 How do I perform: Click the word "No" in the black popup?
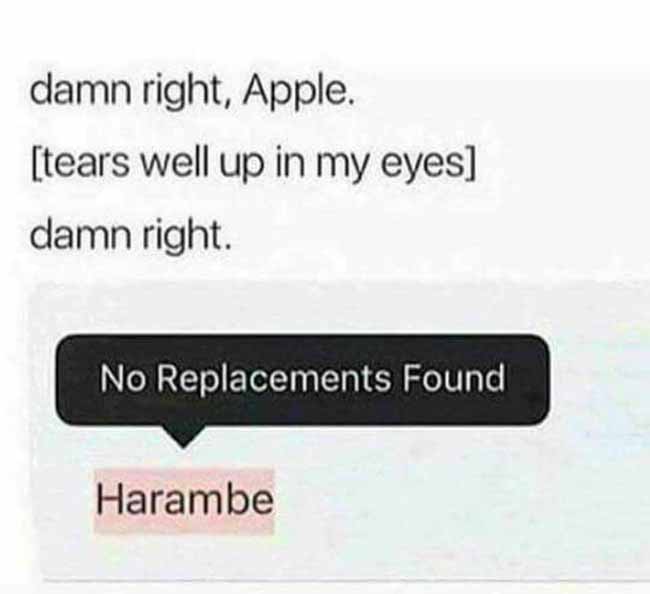point(123,378)
